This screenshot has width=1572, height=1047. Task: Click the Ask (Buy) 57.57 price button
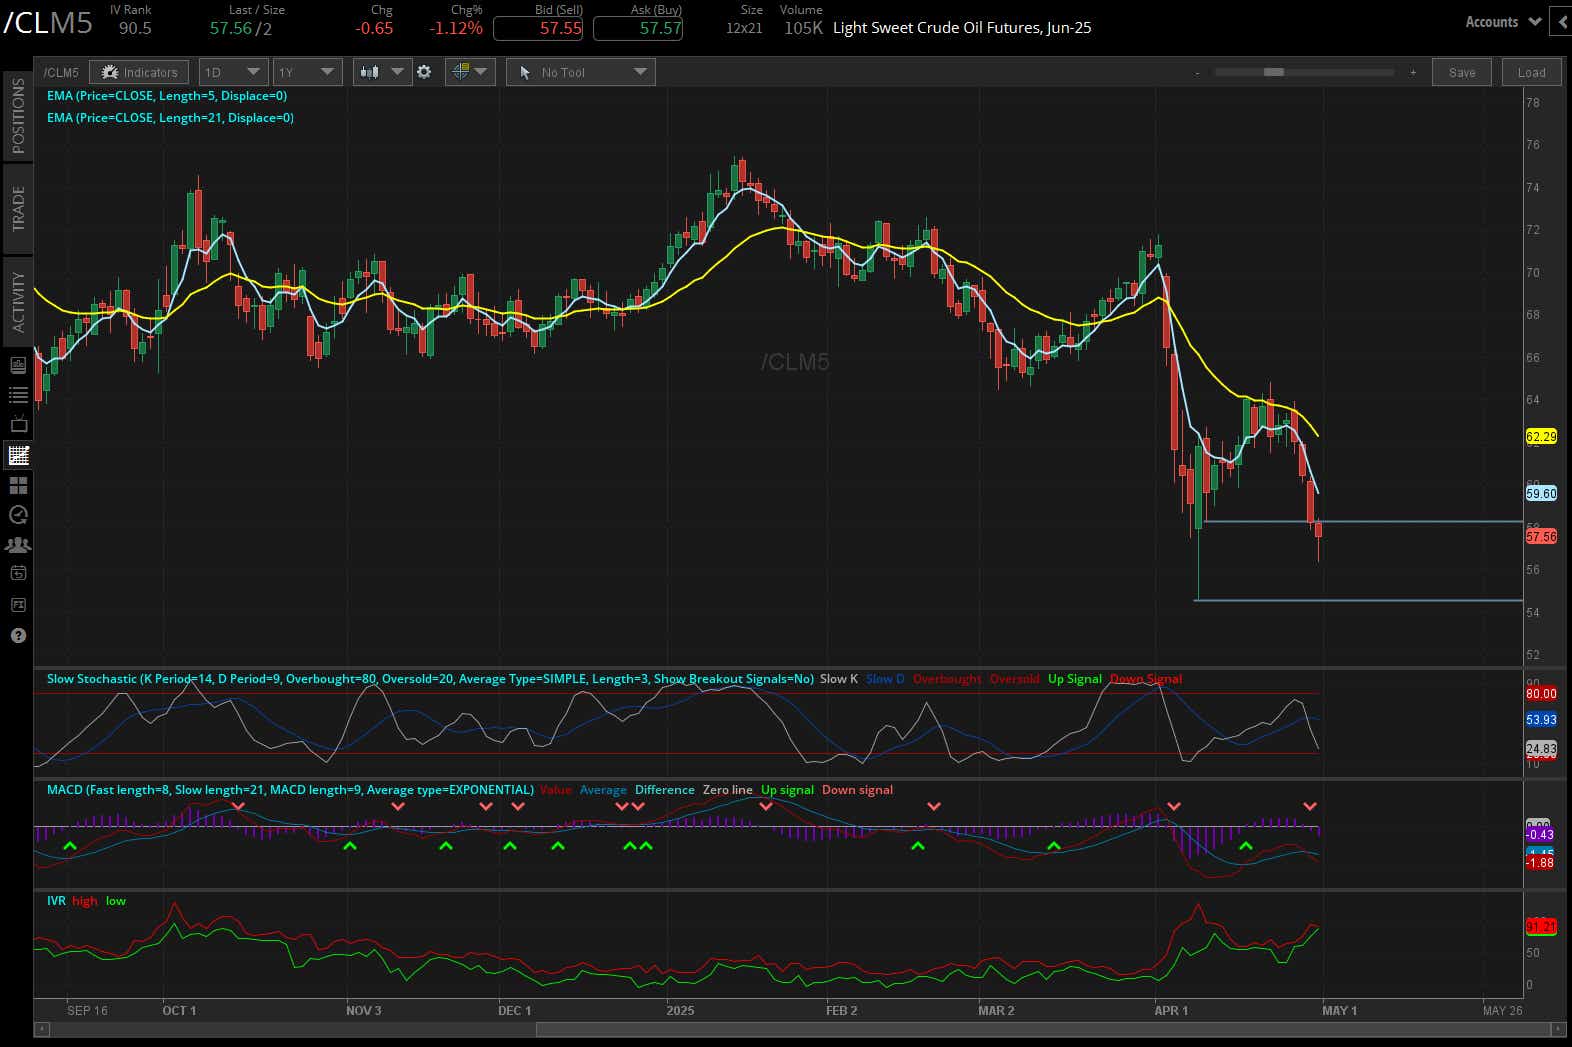[638, 28]
